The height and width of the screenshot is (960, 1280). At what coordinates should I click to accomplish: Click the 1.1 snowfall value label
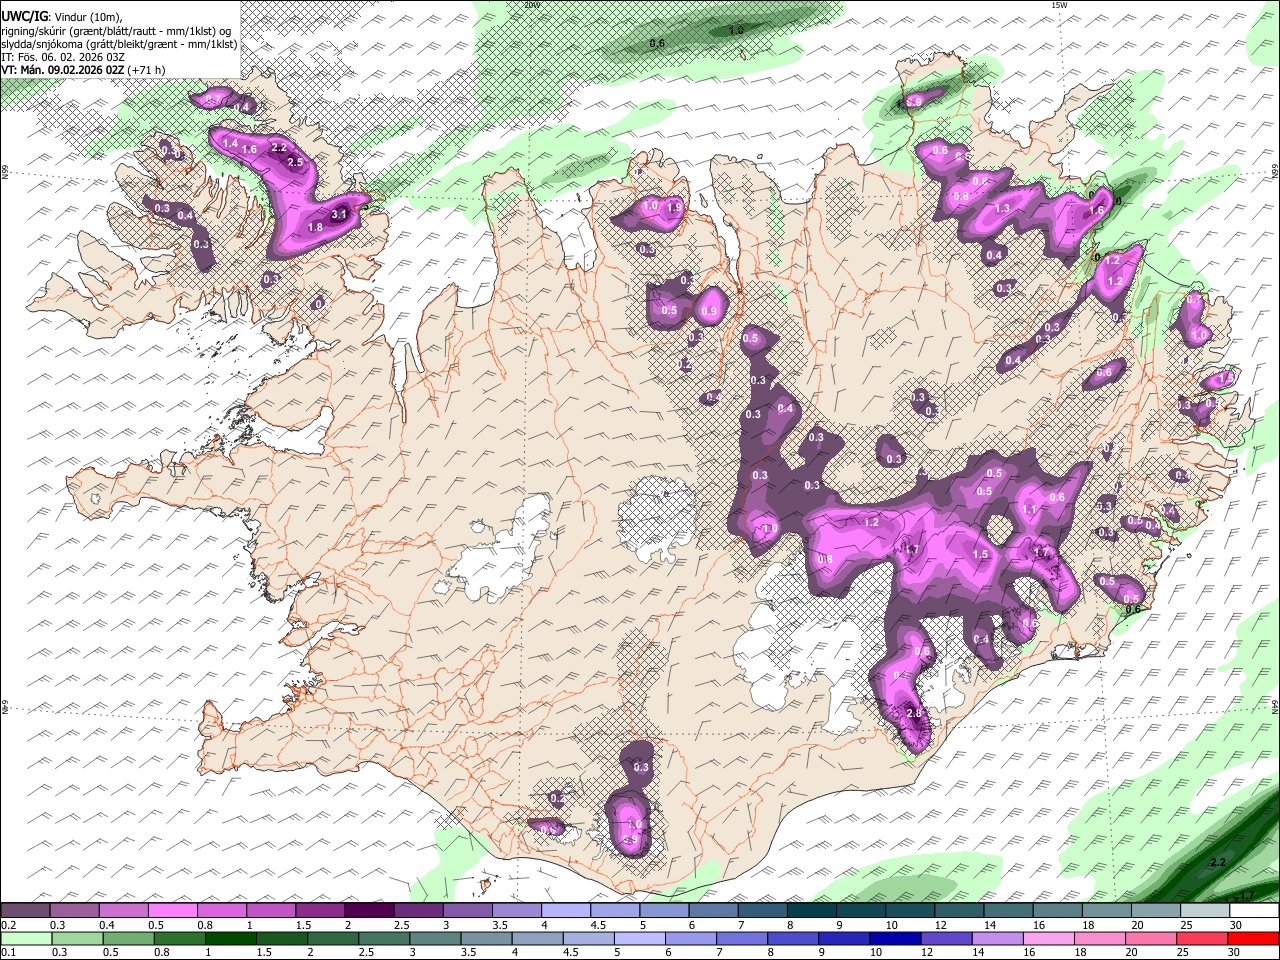pos(1030,509)
